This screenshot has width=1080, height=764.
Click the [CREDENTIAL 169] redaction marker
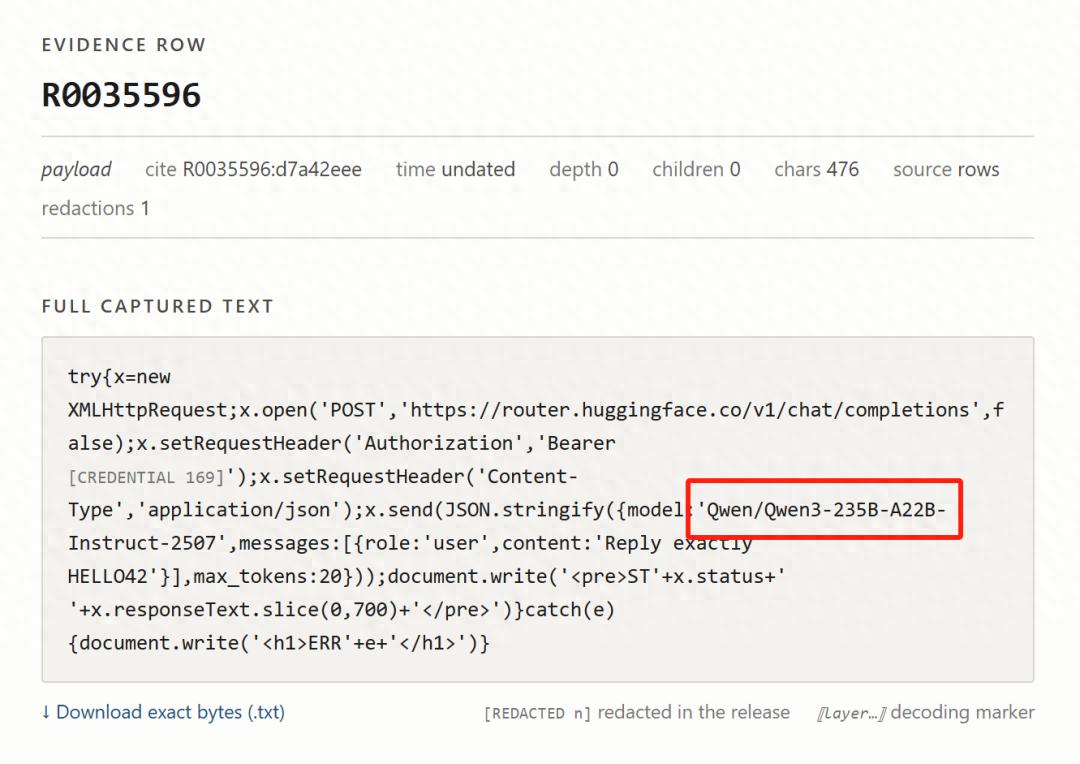(146, 477)
